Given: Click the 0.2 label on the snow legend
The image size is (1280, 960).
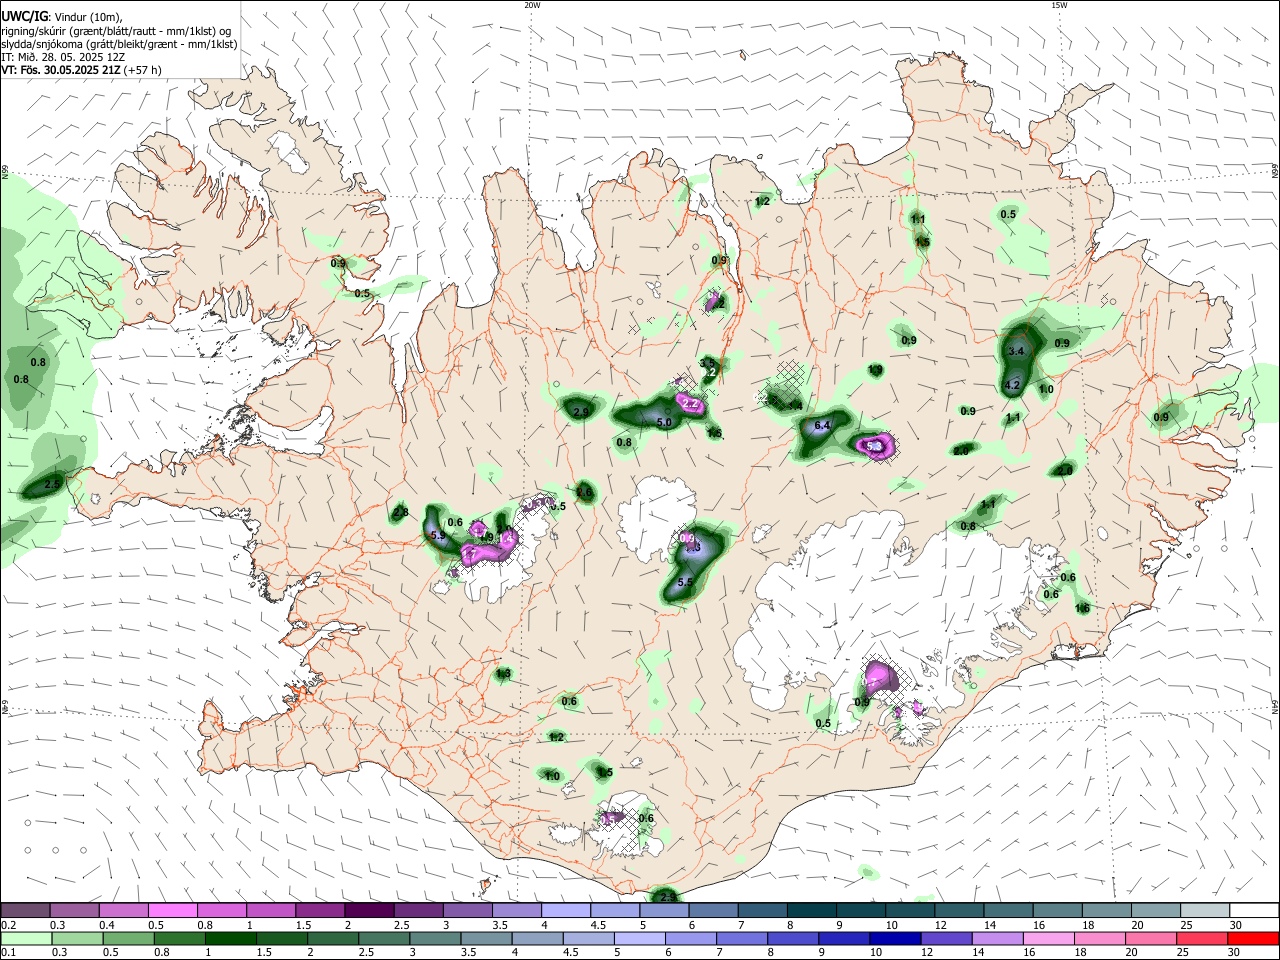Looking at the screenshot, I should tap(8, 924).
